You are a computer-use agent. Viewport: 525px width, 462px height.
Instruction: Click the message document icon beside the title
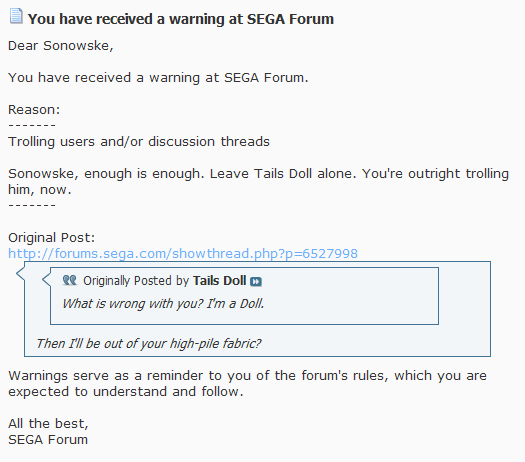point(16,16)
